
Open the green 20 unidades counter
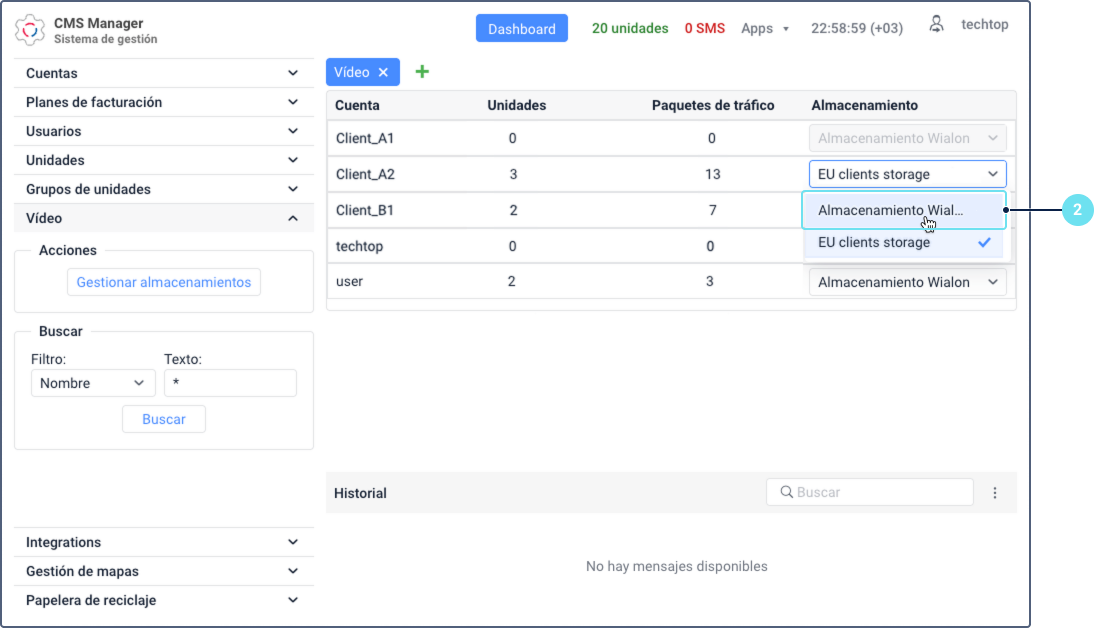click(630, 28)
